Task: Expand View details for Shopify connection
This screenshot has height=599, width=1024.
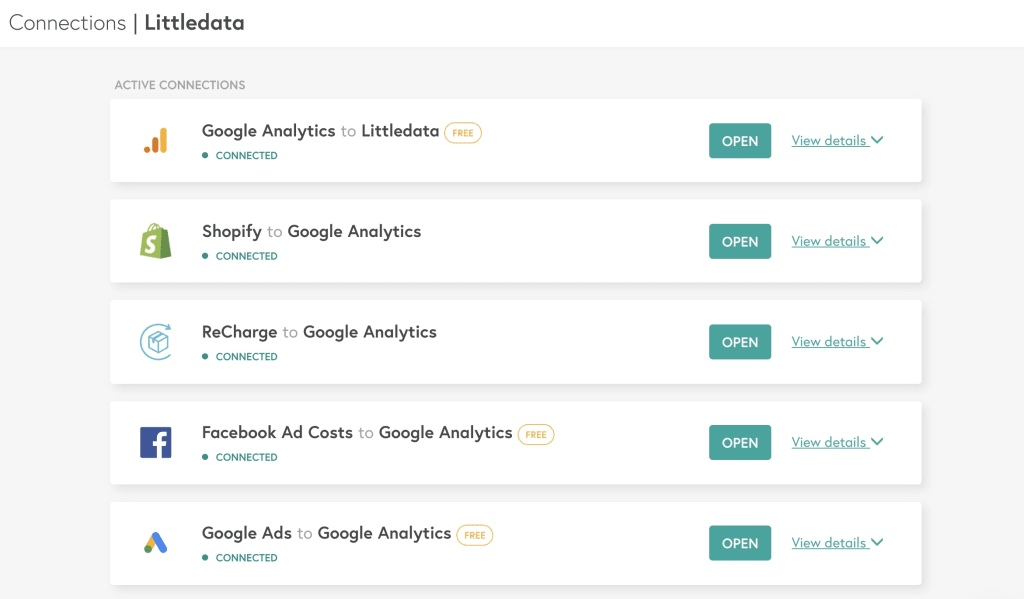Action: coord(837,241)
